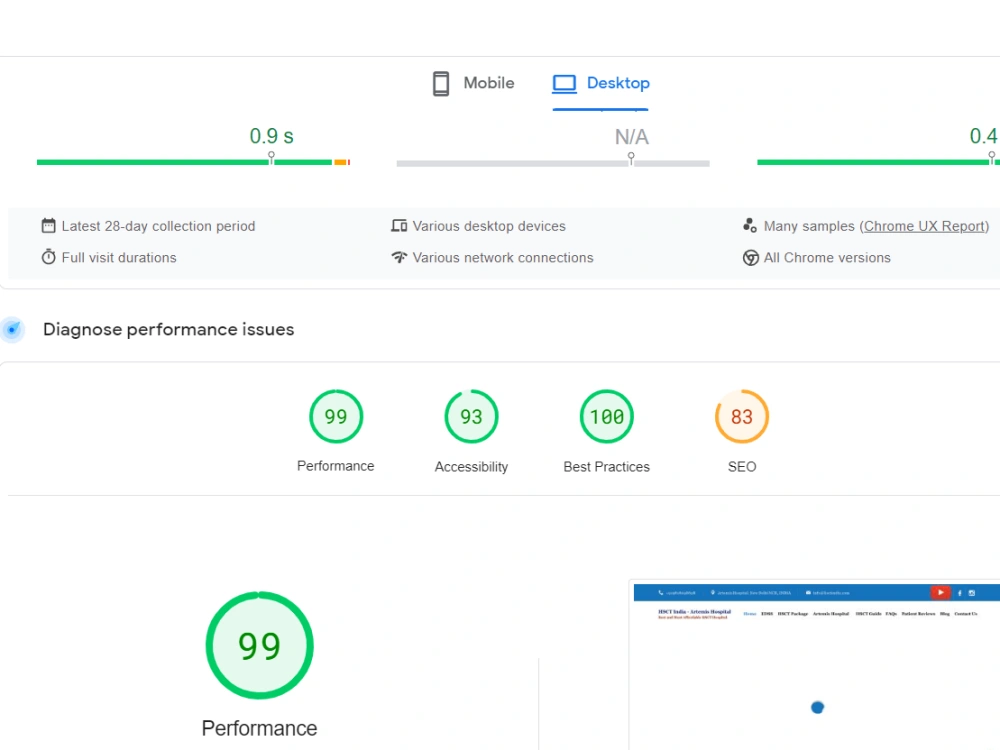Click the mobile phone icon
The width and height of the screenshot is (1000, 750).
(x=441, y=84)
